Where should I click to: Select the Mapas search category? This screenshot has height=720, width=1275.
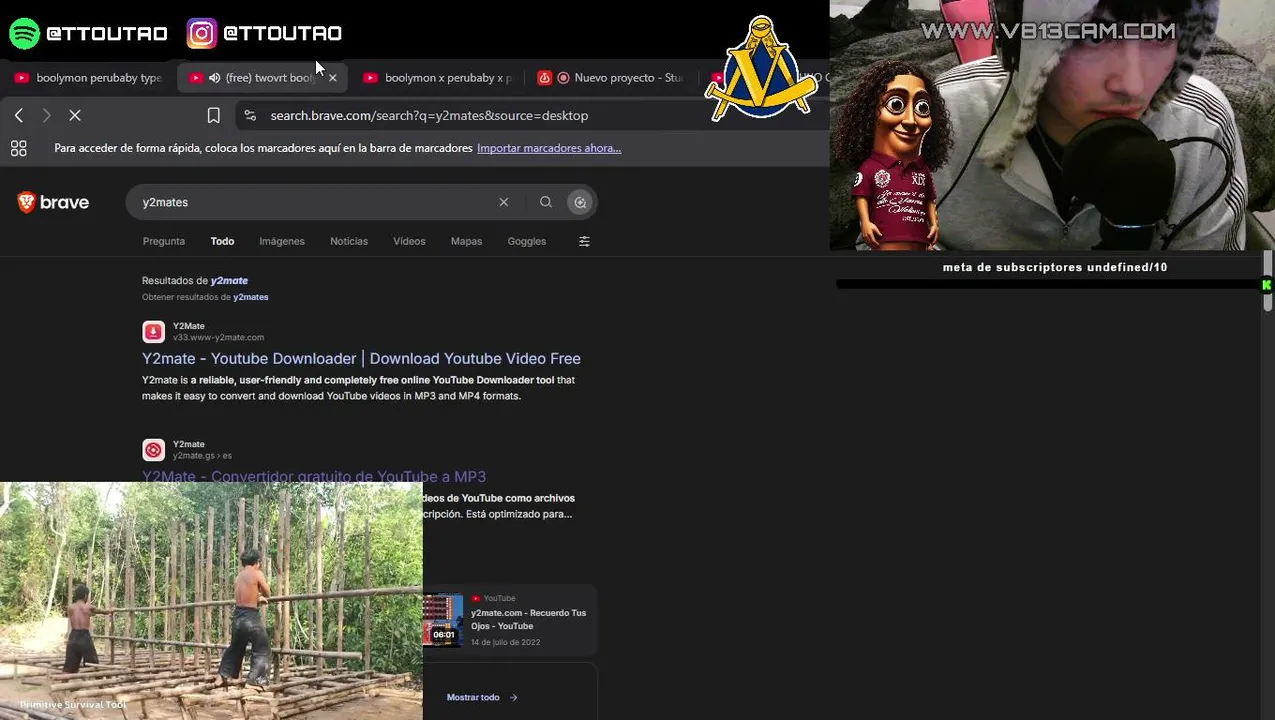click(x=466, y=241)
